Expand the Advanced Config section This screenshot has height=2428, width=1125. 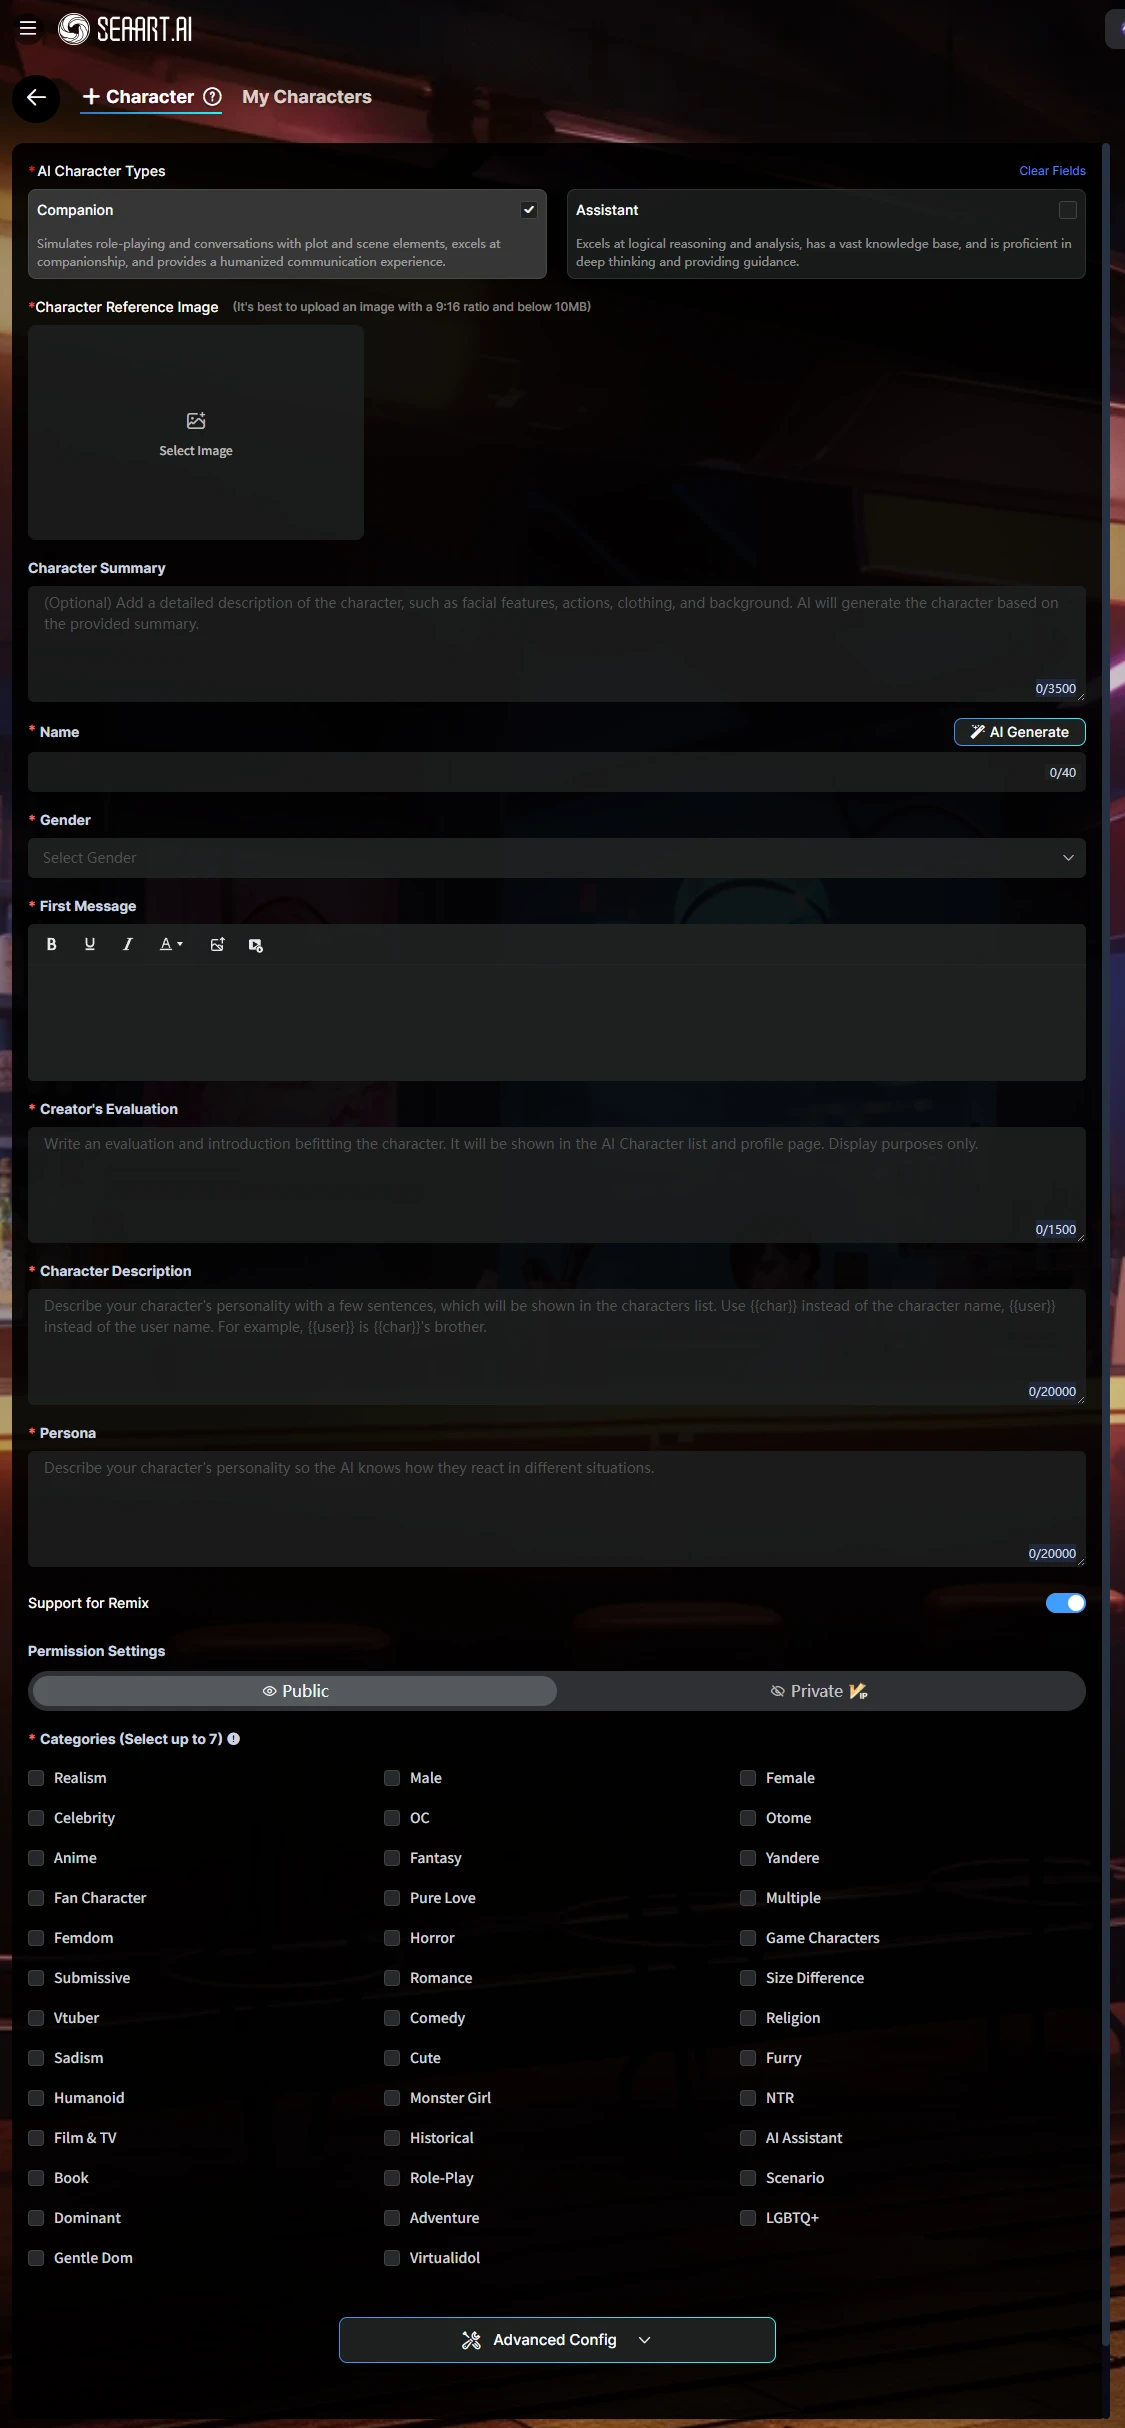(556, 2340)
